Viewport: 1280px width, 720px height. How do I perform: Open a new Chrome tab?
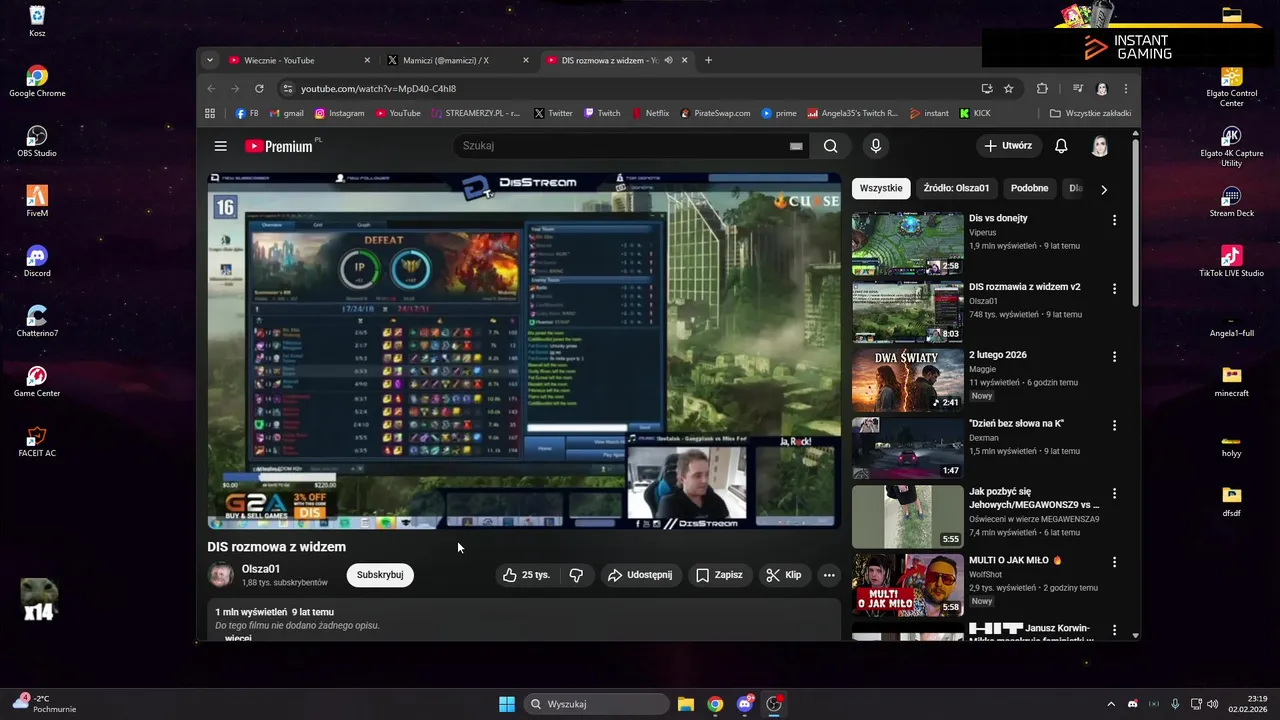coord(708,60)
